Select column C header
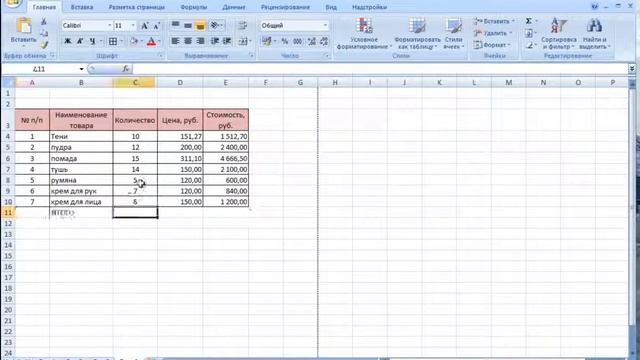 (x=135, y=83)
